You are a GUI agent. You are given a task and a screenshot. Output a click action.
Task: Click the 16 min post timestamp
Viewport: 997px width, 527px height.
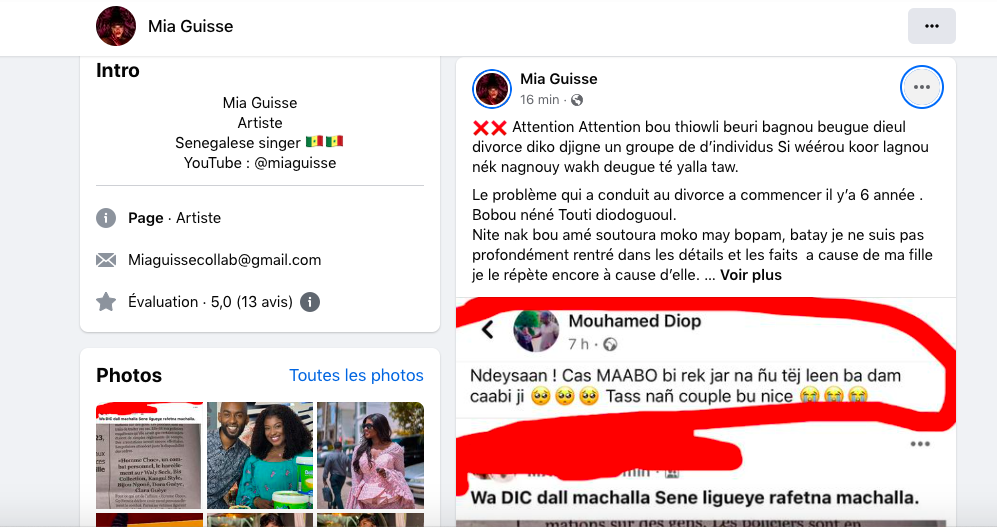pos(540,100)
